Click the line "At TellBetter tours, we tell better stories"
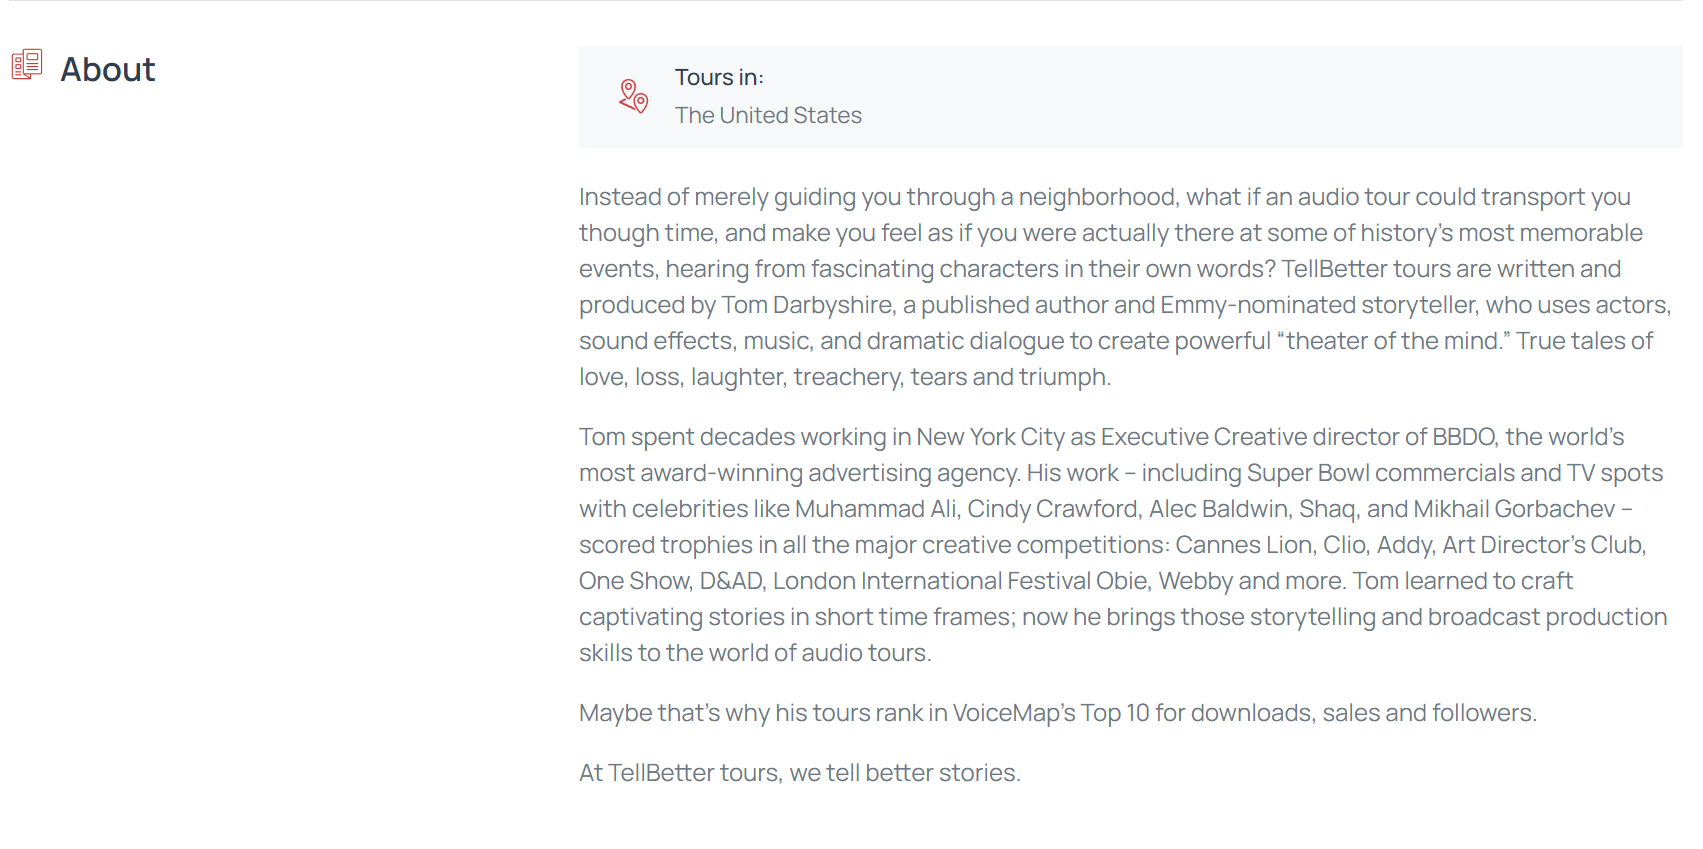1703x849 pixels. [799, 774]
